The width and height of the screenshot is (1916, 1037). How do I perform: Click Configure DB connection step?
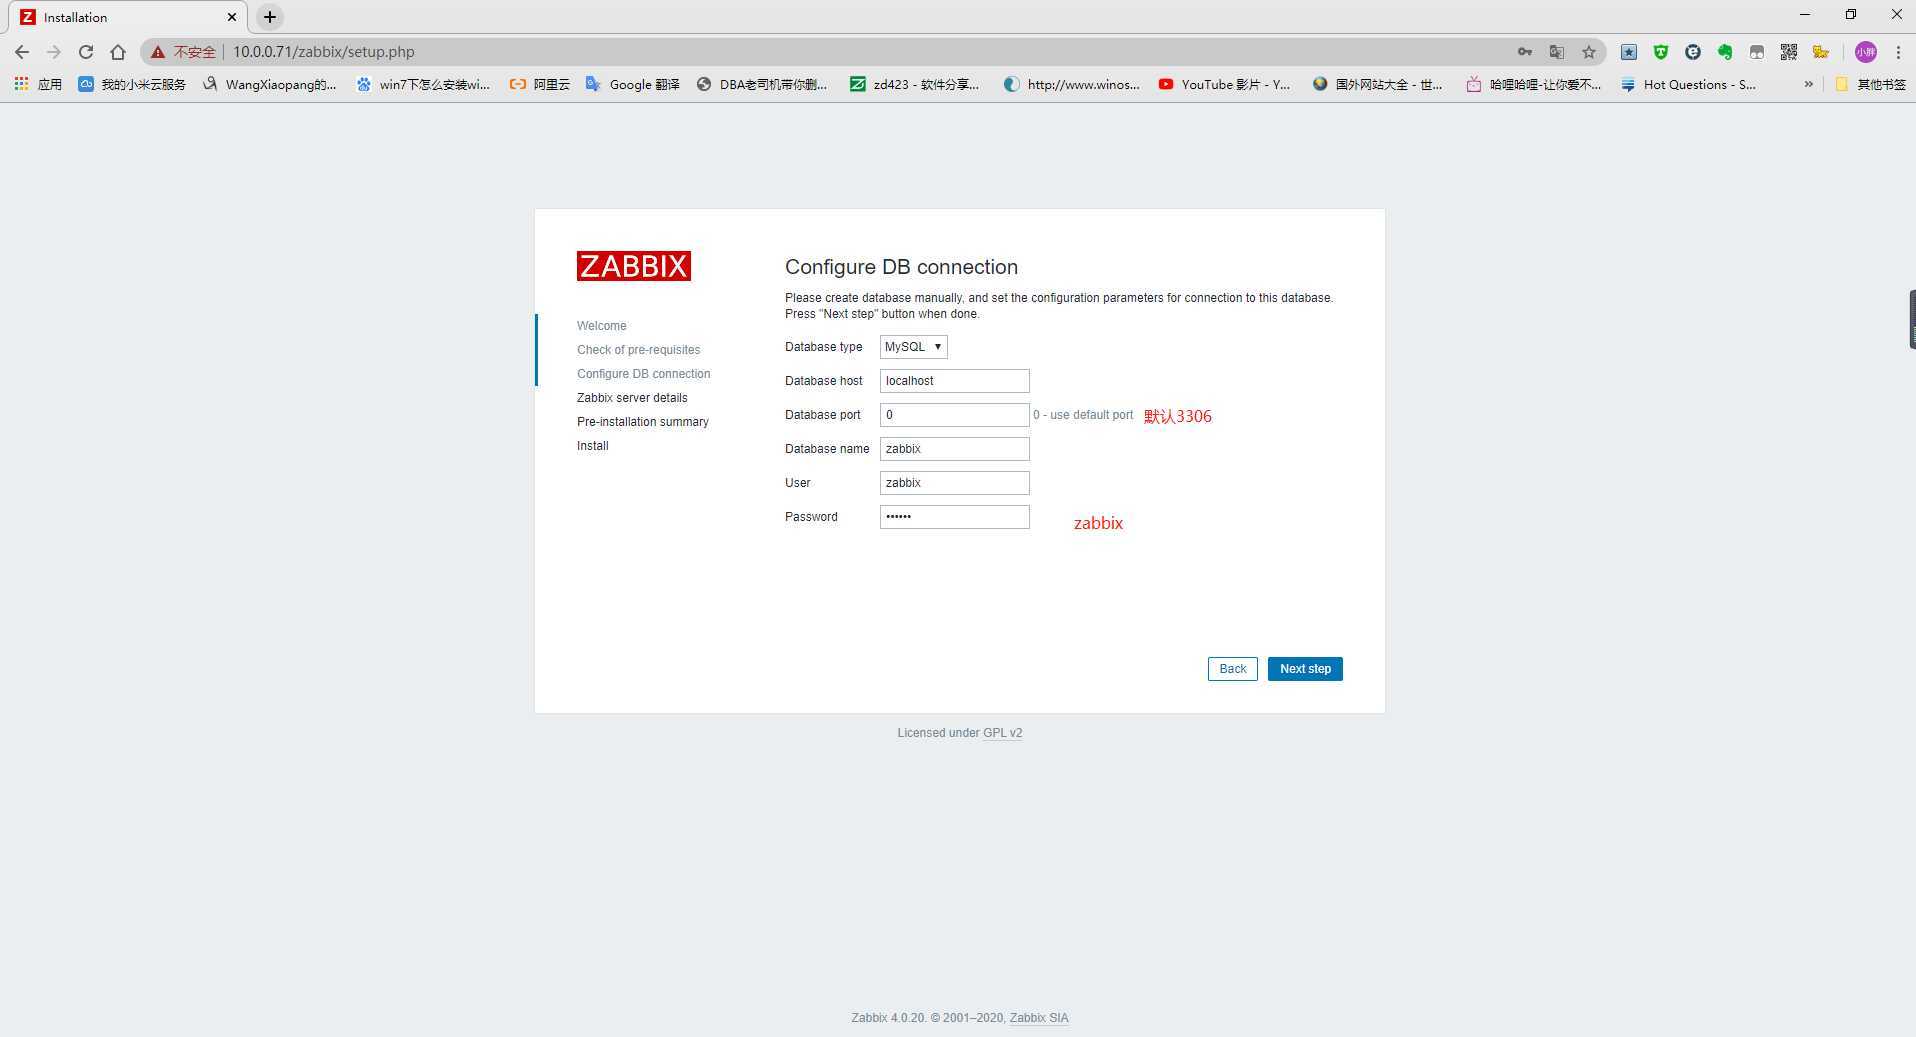(x=643, y=374)
